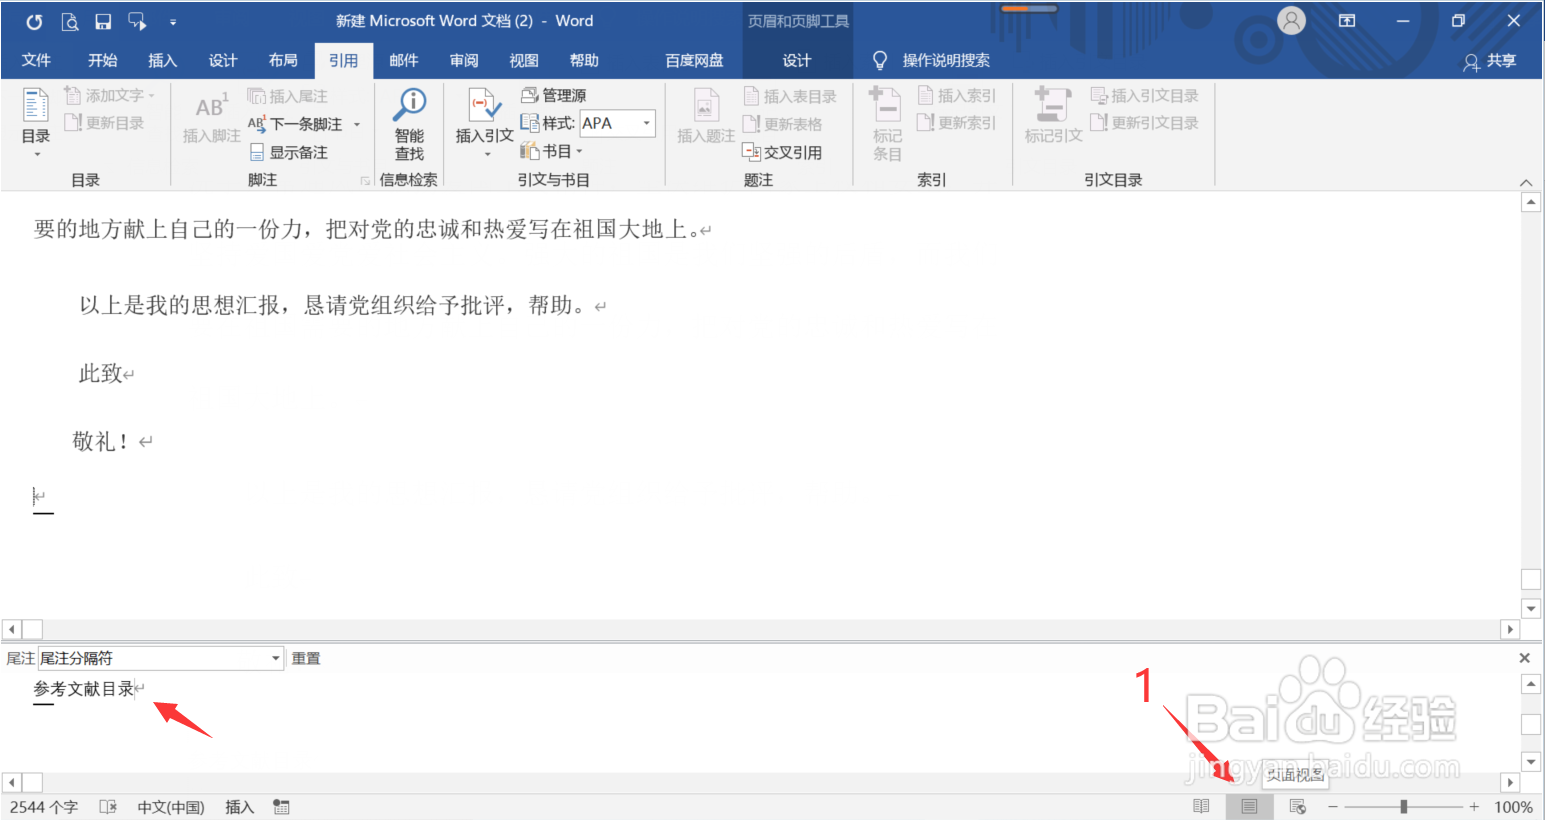The width and height of the screenshot is (1545, 820).
Task: Click Mark Entry (标记条目)
Action: [886, 124]
